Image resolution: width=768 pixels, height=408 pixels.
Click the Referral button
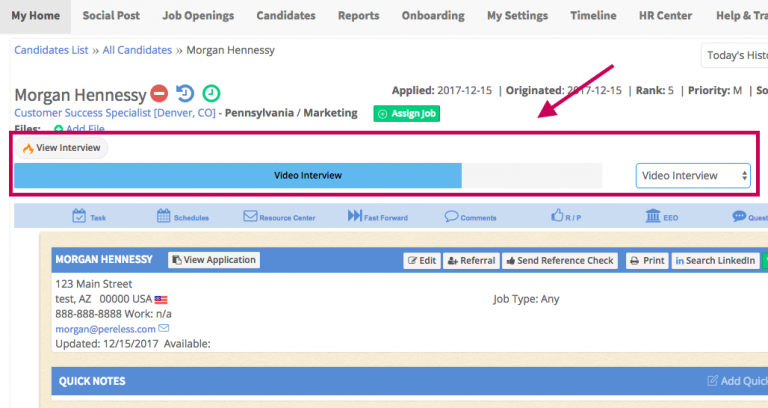pos(471,261)
